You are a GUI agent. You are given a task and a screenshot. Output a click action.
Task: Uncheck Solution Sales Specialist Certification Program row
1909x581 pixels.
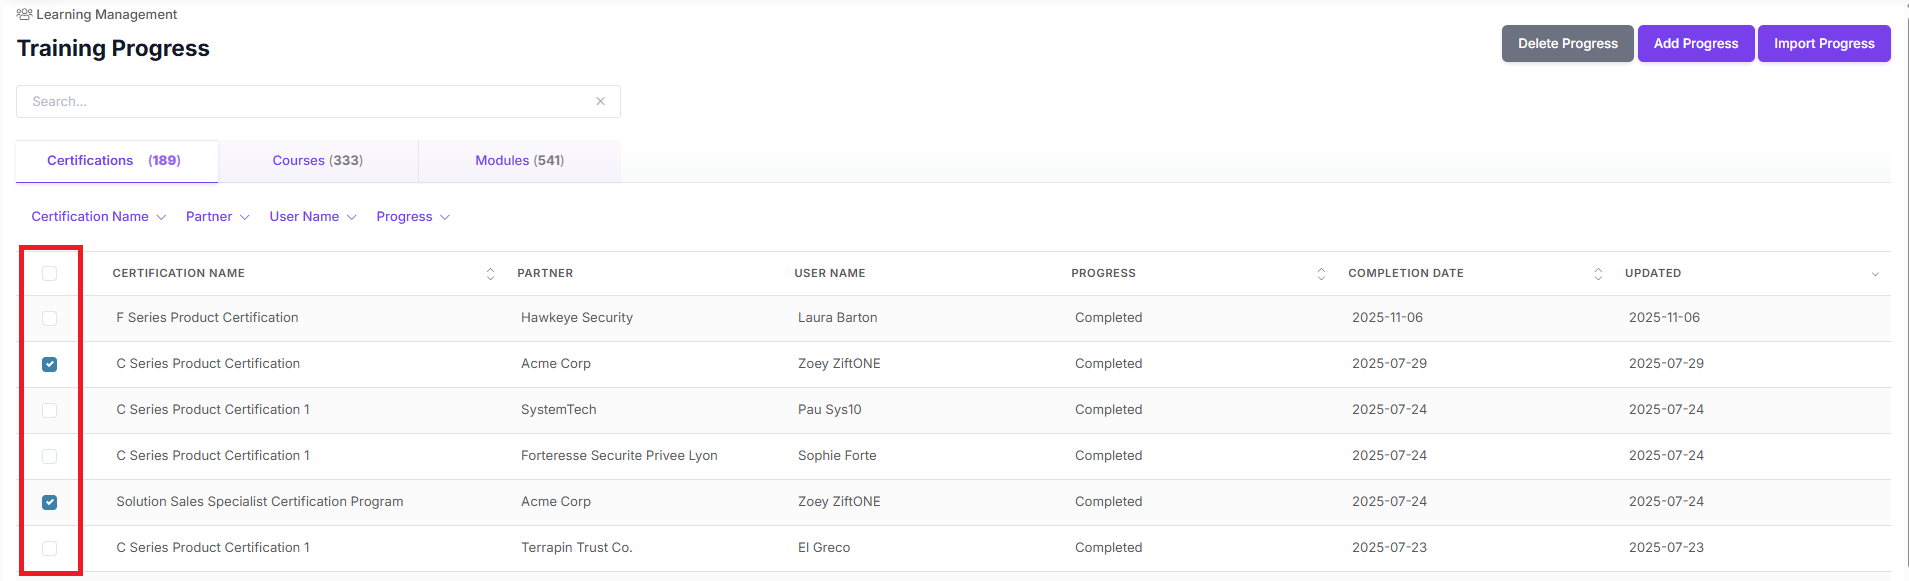(x=50, y=502)
